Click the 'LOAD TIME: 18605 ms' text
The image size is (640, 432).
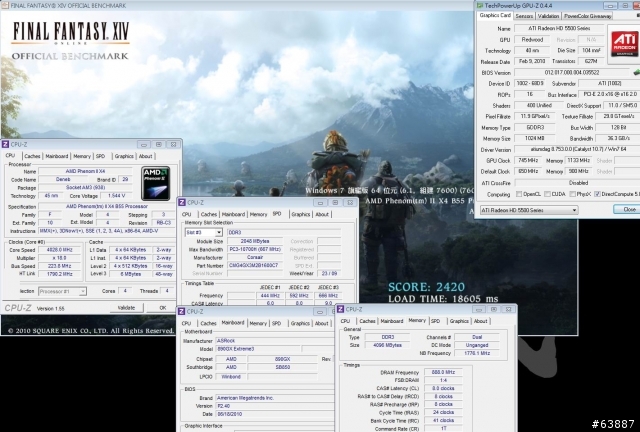point(443,298)
